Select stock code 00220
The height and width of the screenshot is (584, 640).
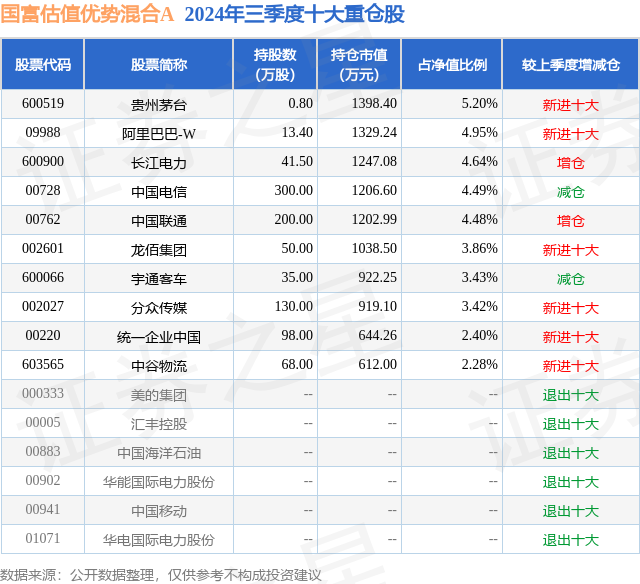point(43,335)
